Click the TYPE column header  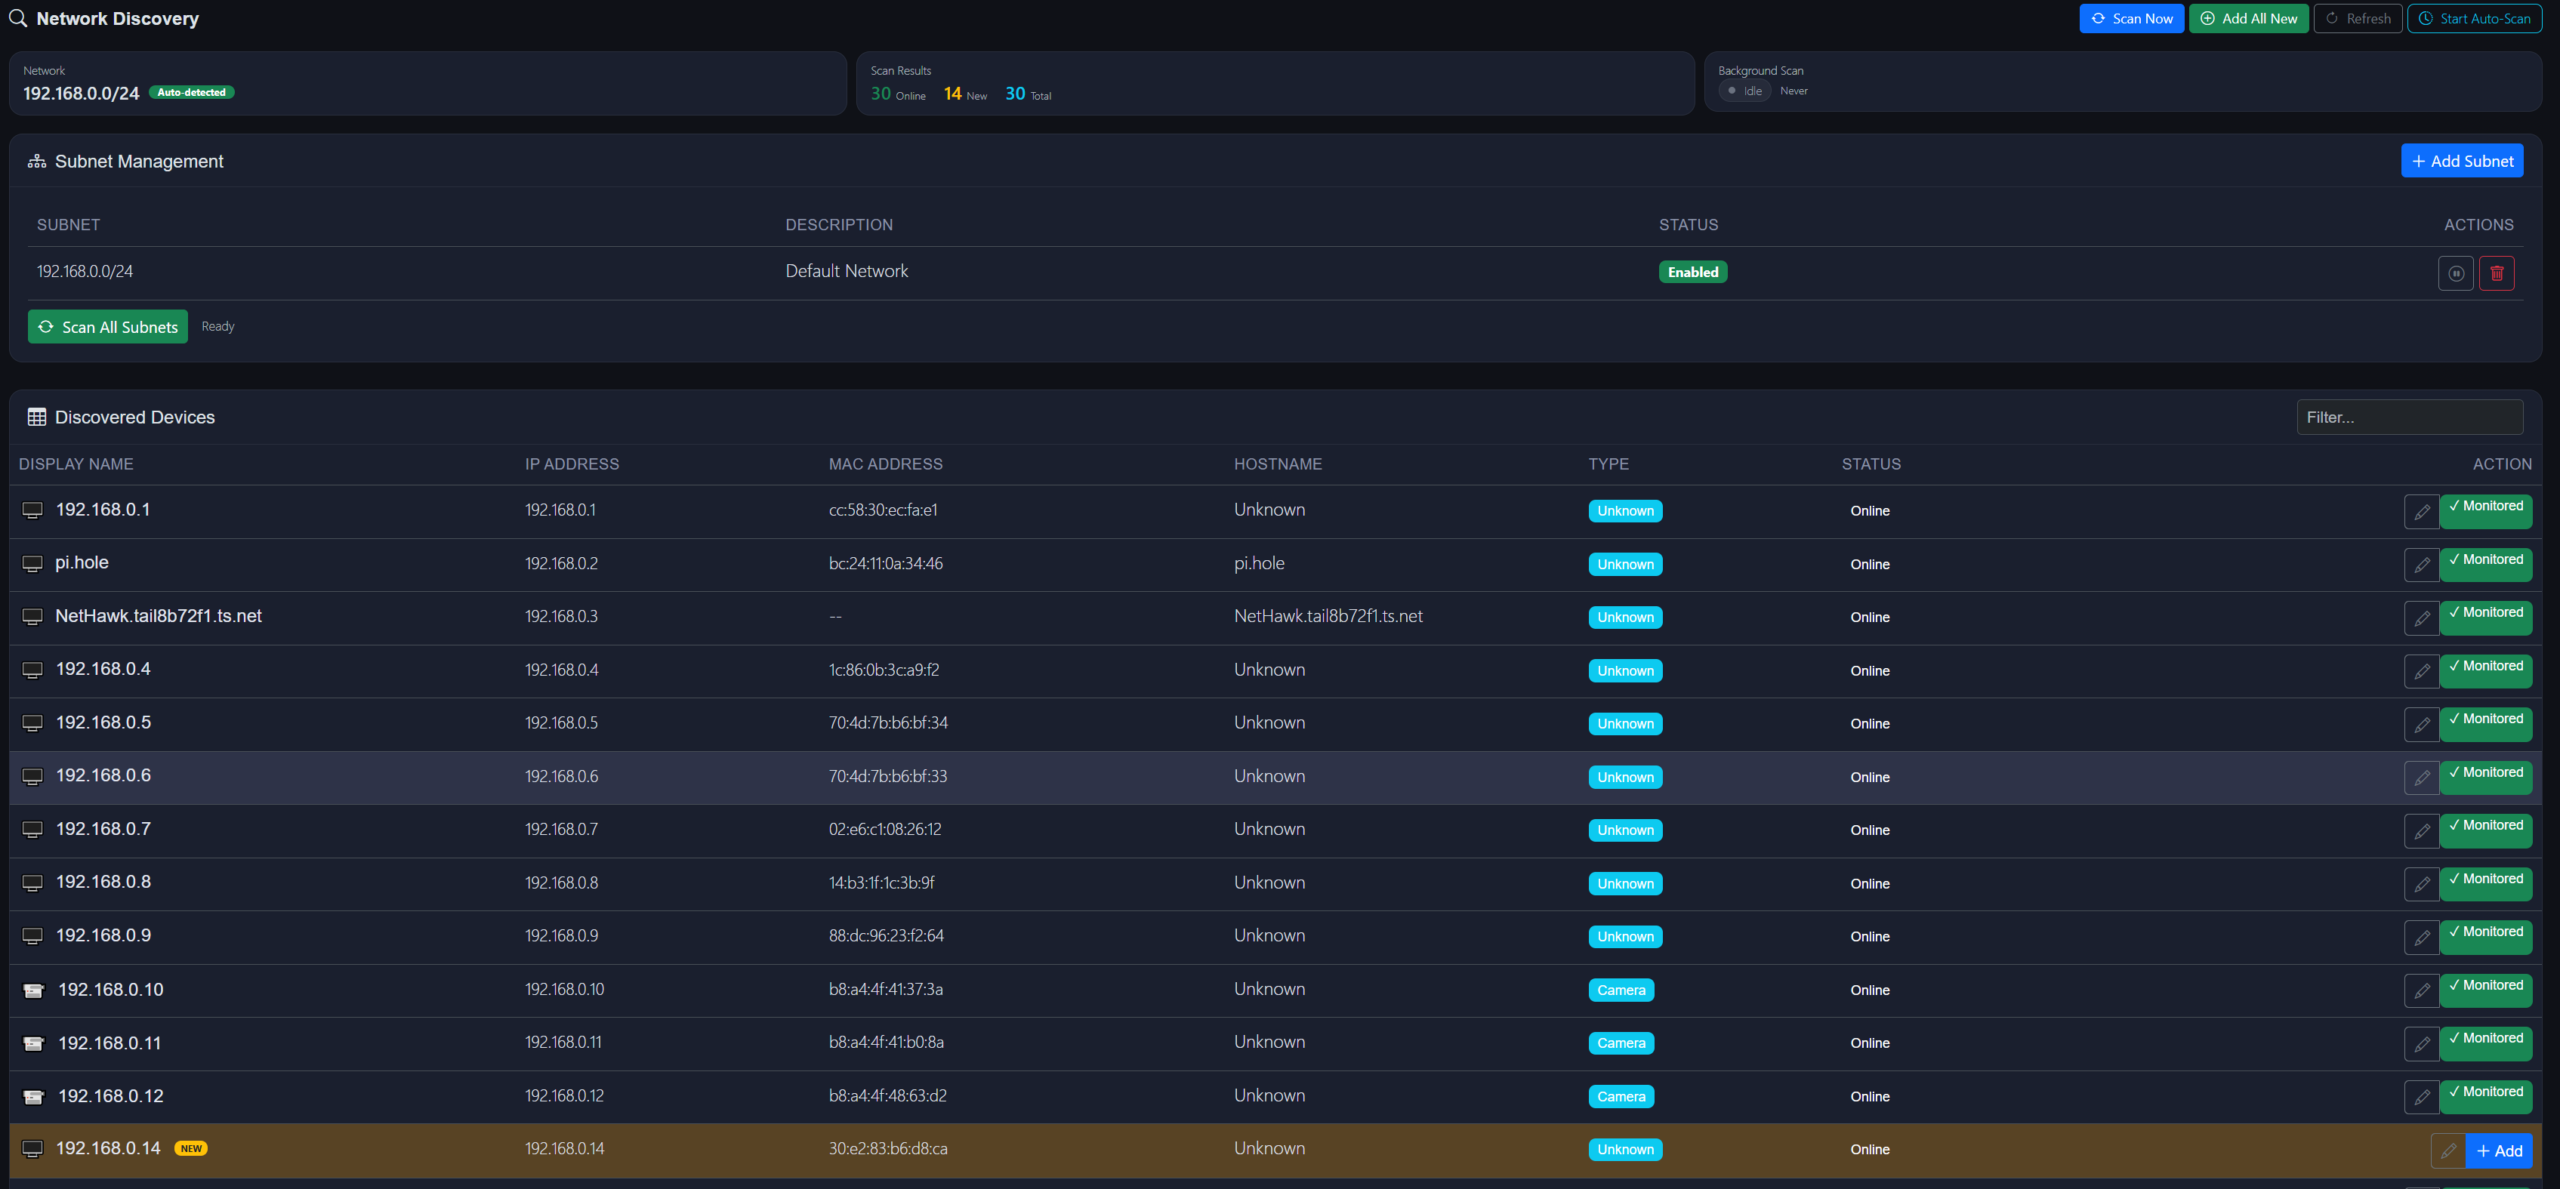pyautogui.click(x=1608, y=464)
